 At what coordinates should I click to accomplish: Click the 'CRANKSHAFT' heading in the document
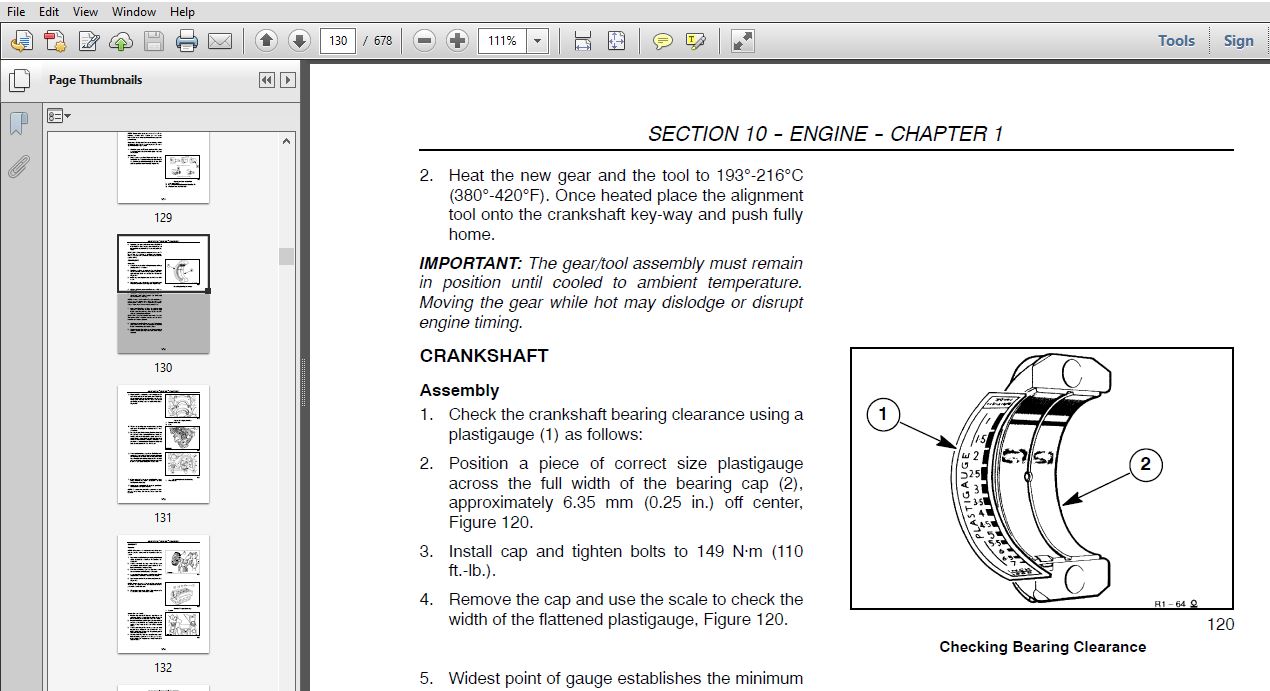pyautogui.click(x=484, y=356)
